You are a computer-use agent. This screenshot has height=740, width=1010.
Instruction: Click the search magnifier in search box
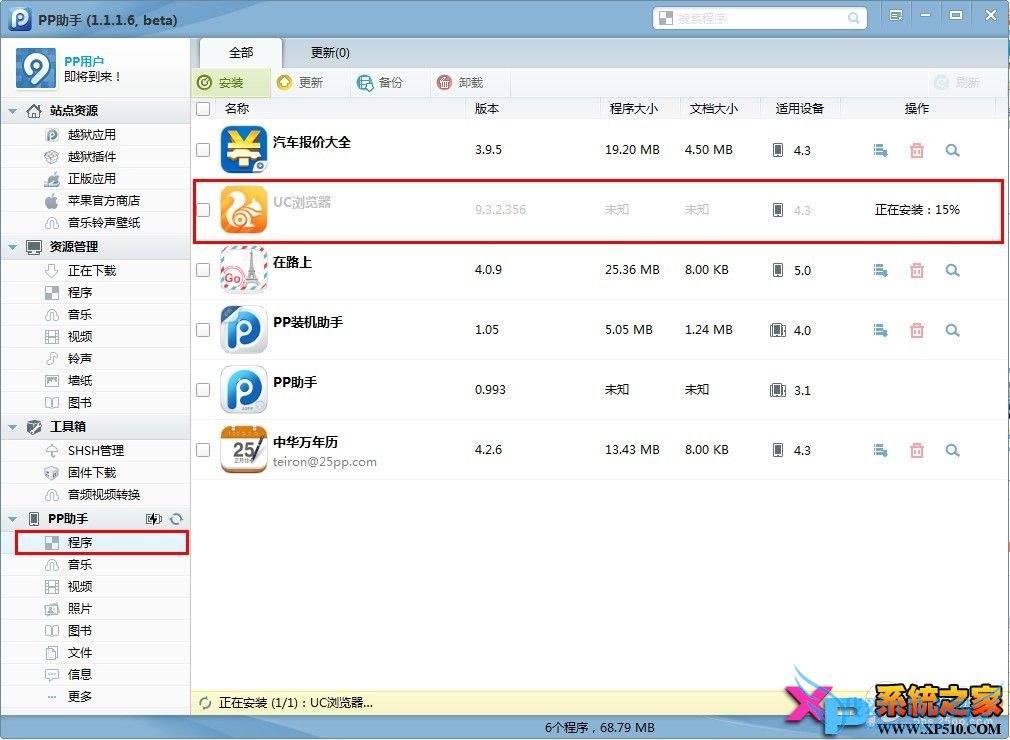pos(853,18)
